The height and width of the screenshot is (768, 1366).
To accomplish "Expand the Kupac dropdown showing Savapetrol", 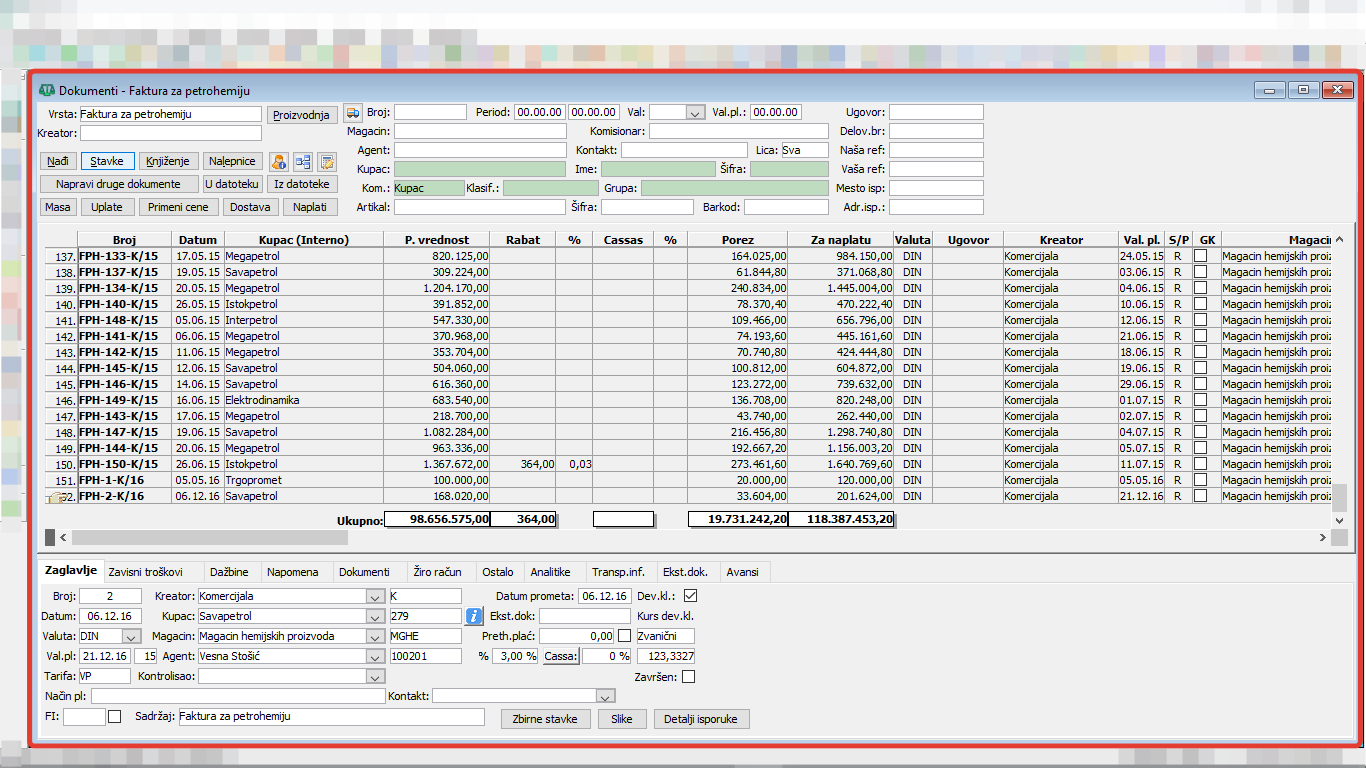I will [375, 616].
